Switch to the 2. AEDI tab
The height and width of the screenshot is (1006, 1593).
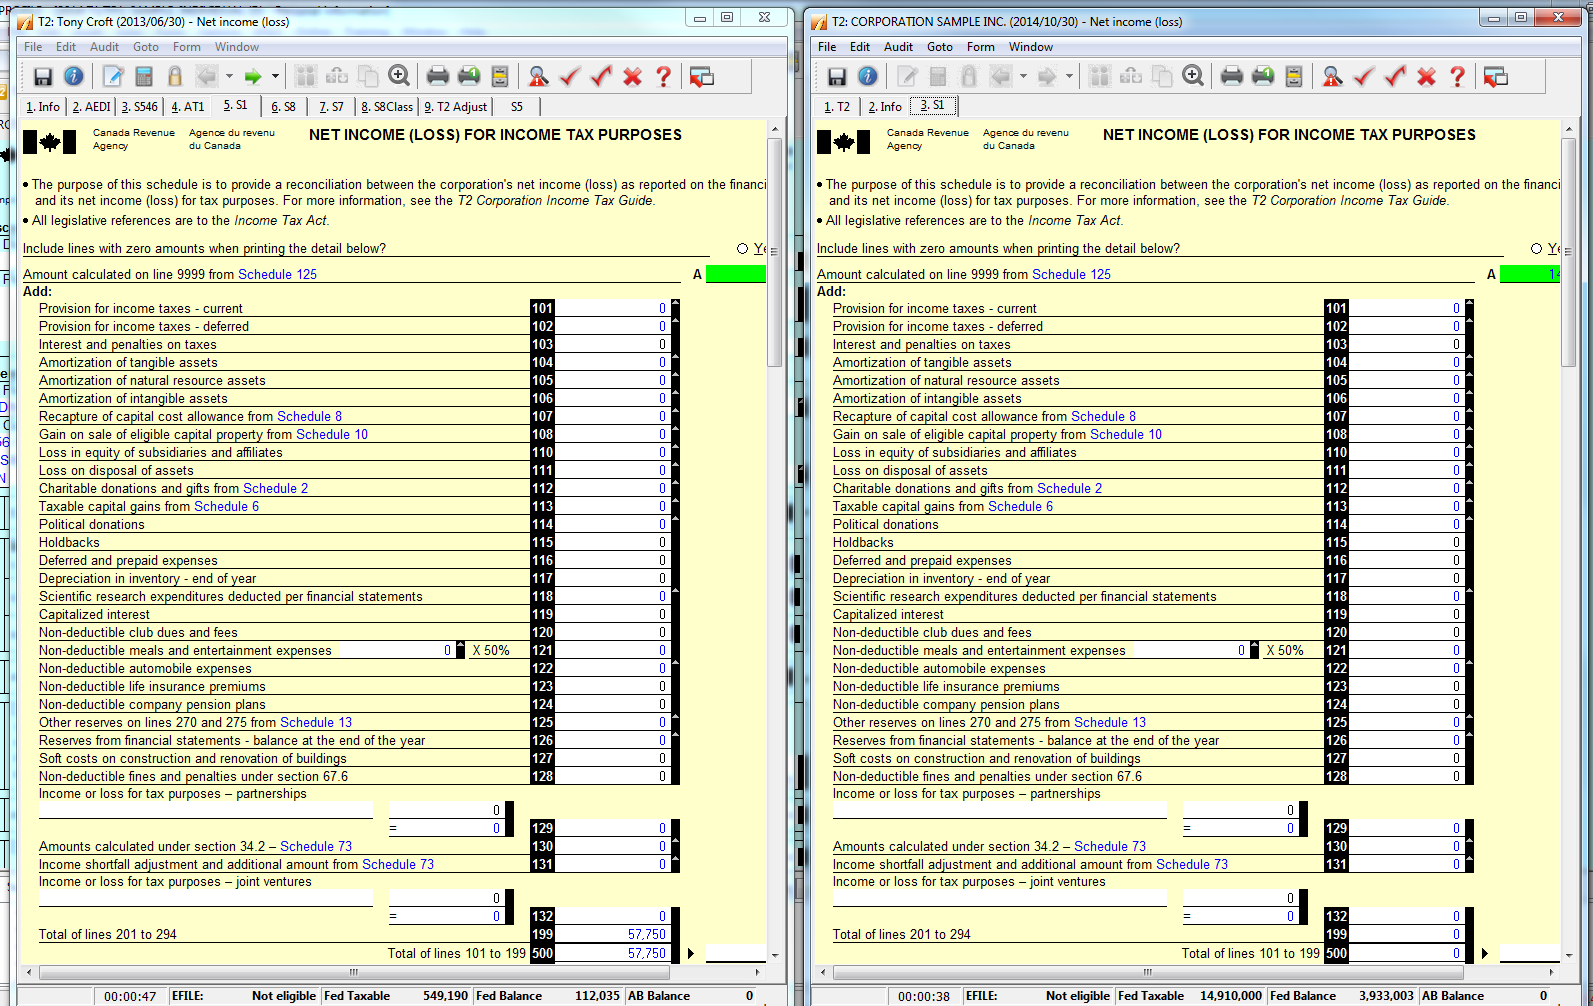point(91,107)
